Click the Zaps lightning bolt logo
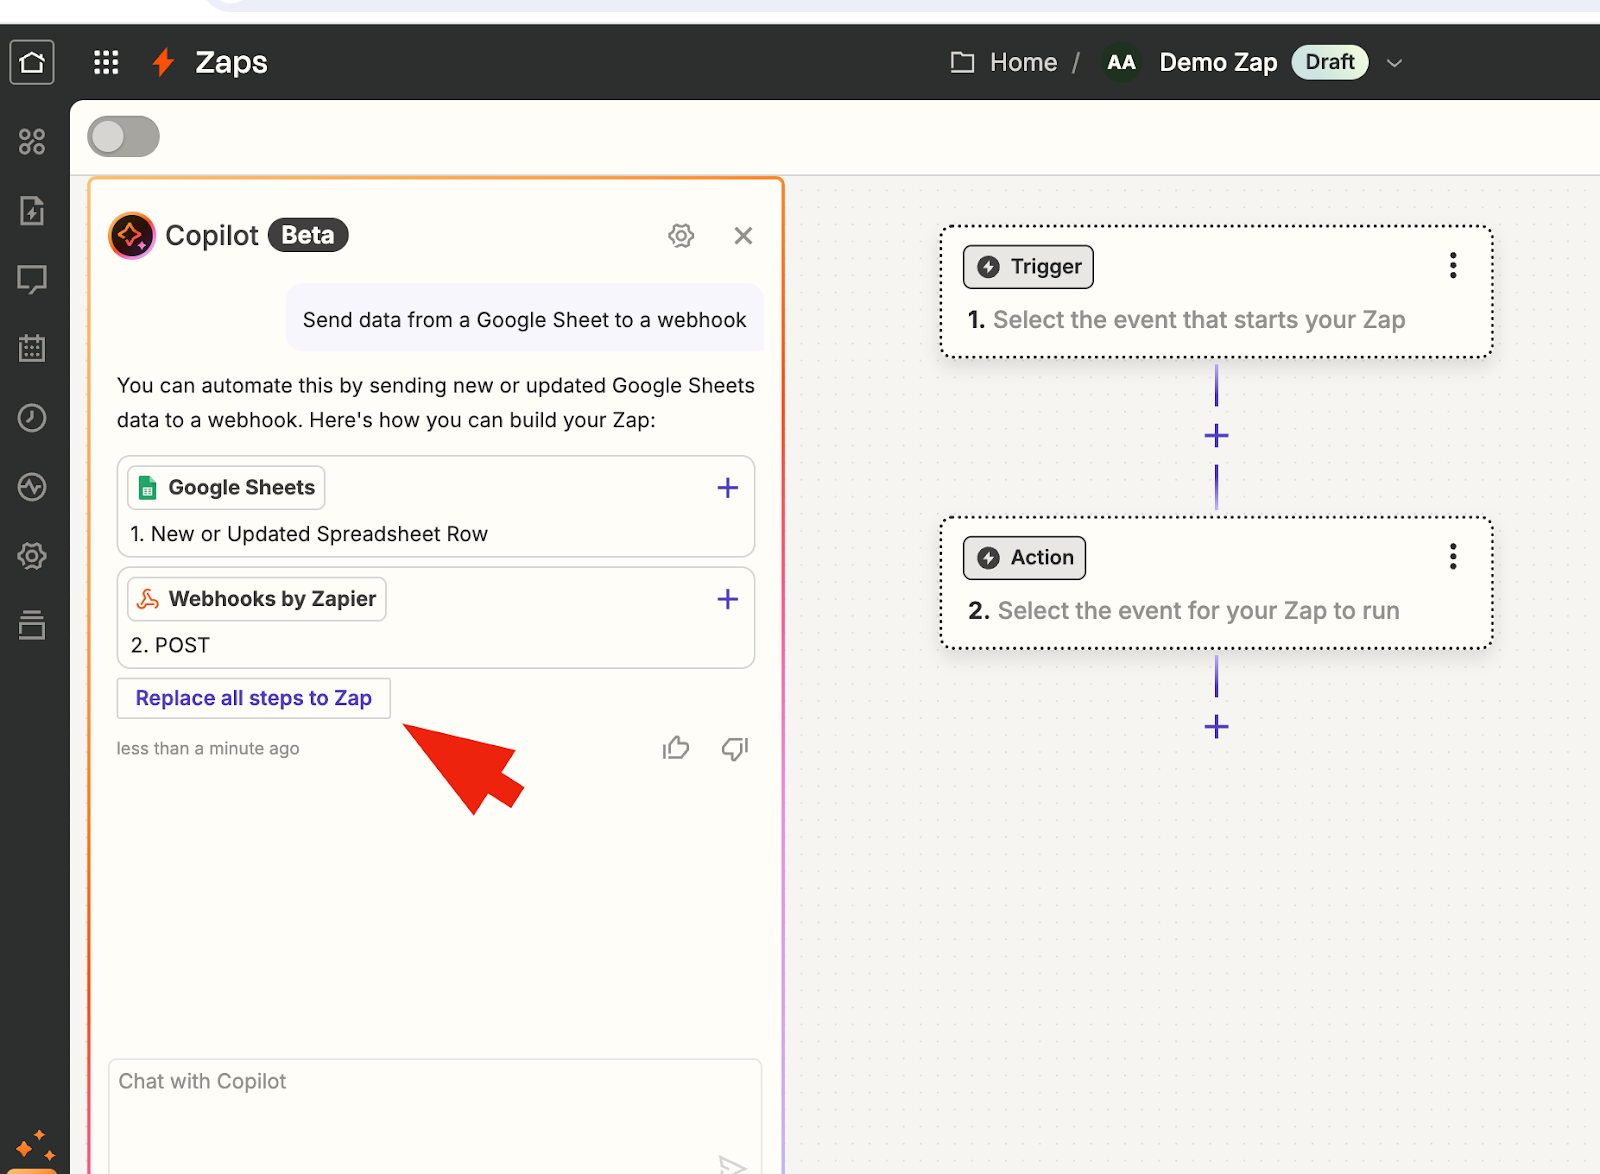 pos(163,62)
